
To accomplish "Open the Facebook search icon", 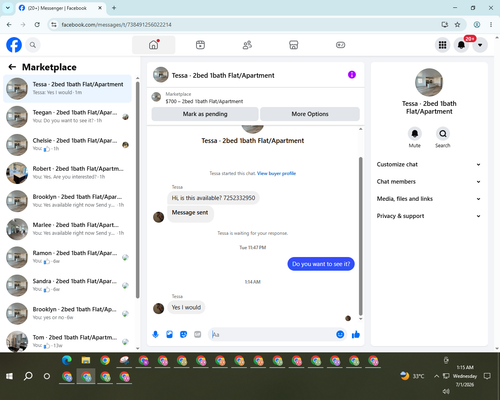I will (33, 45).
